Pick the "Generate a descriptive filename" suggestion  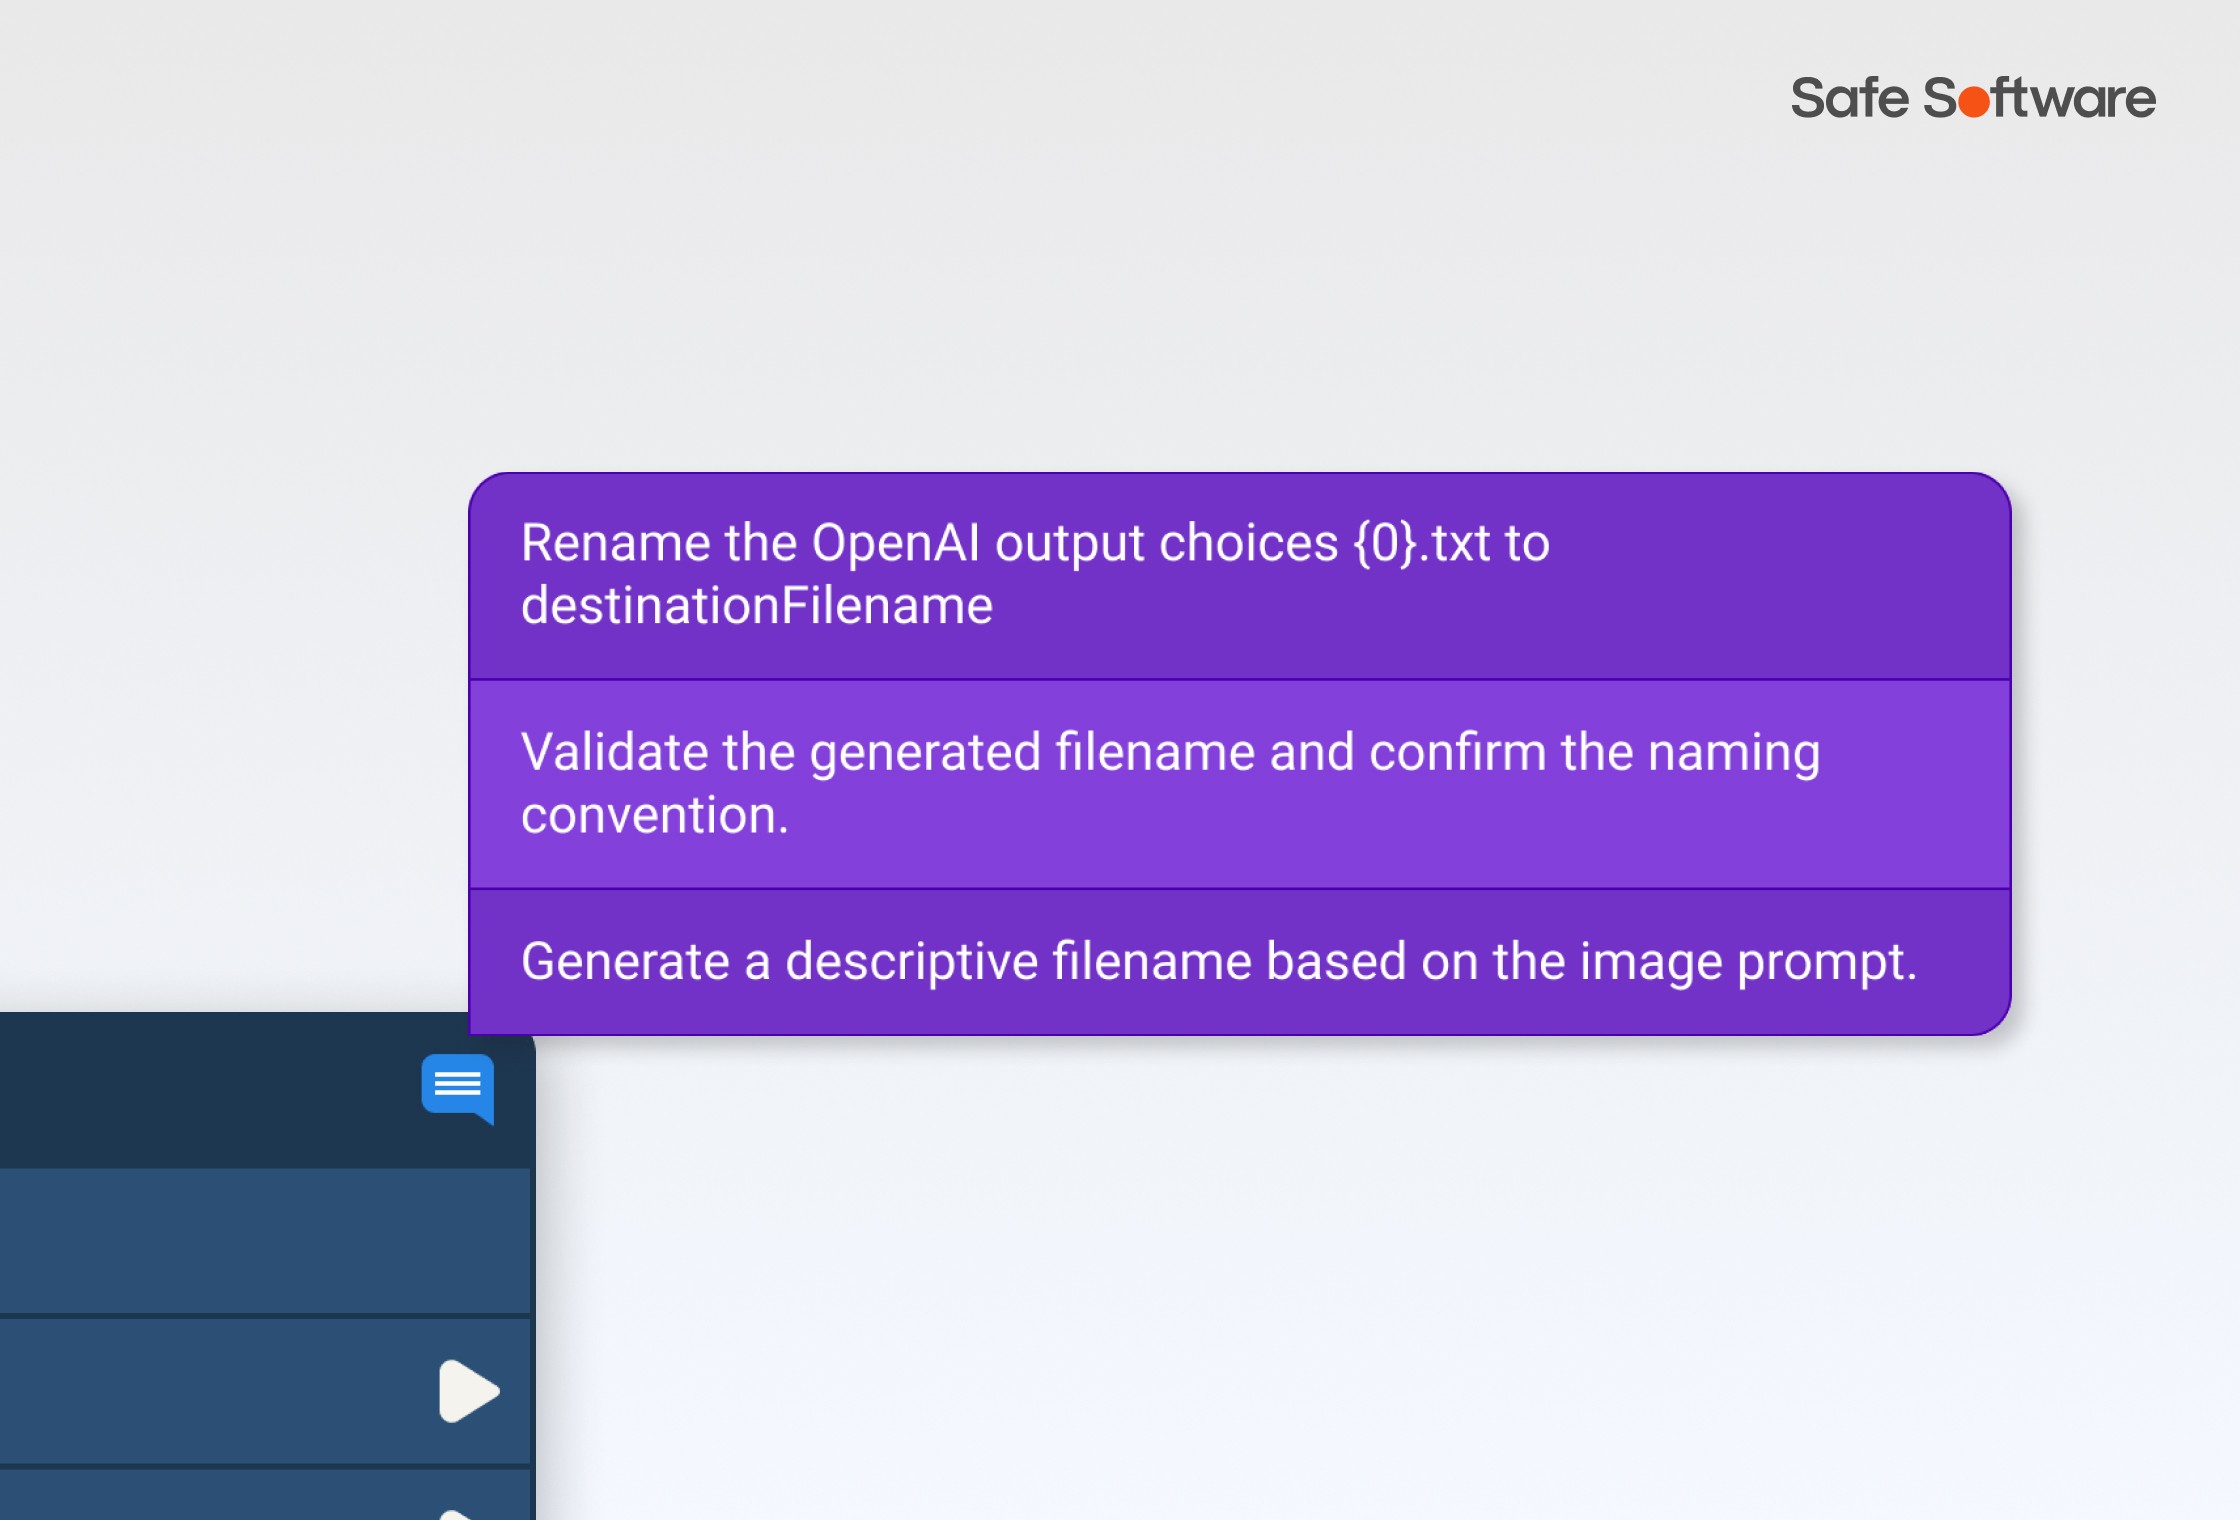click(1239, 962)
